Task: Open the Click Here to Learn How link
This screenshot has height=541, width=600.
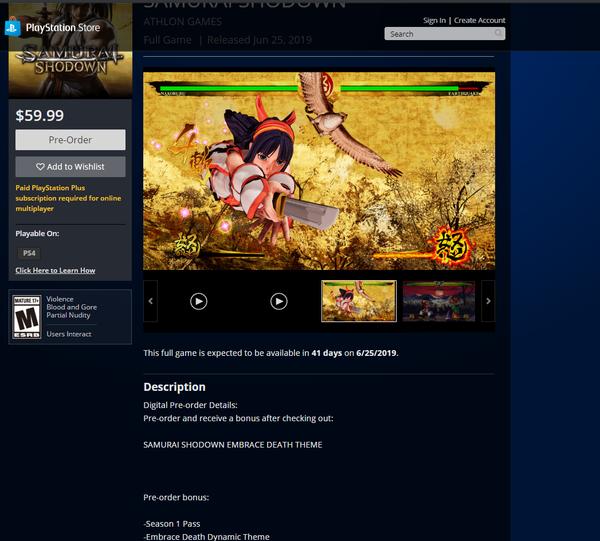Action: tap(55, 271)
